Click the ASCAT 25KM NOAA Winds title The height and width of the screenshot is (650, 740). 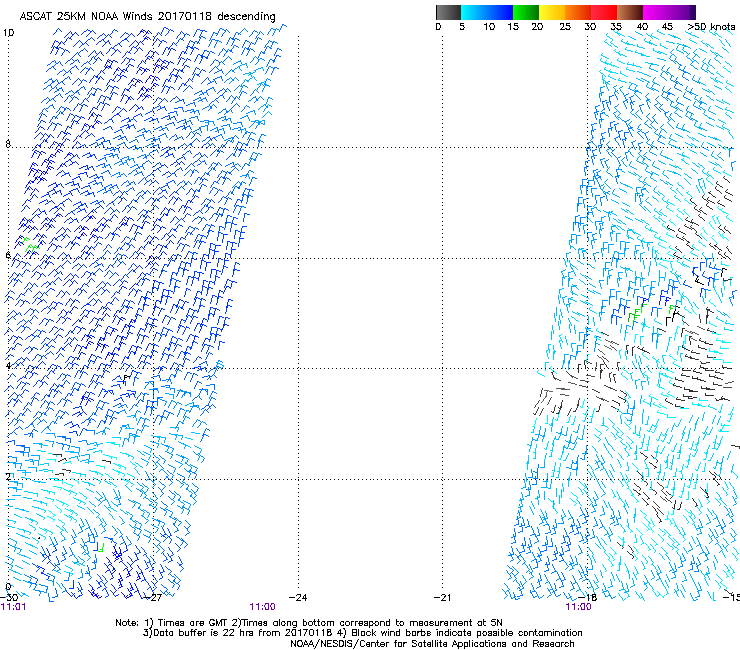point(147,17)
